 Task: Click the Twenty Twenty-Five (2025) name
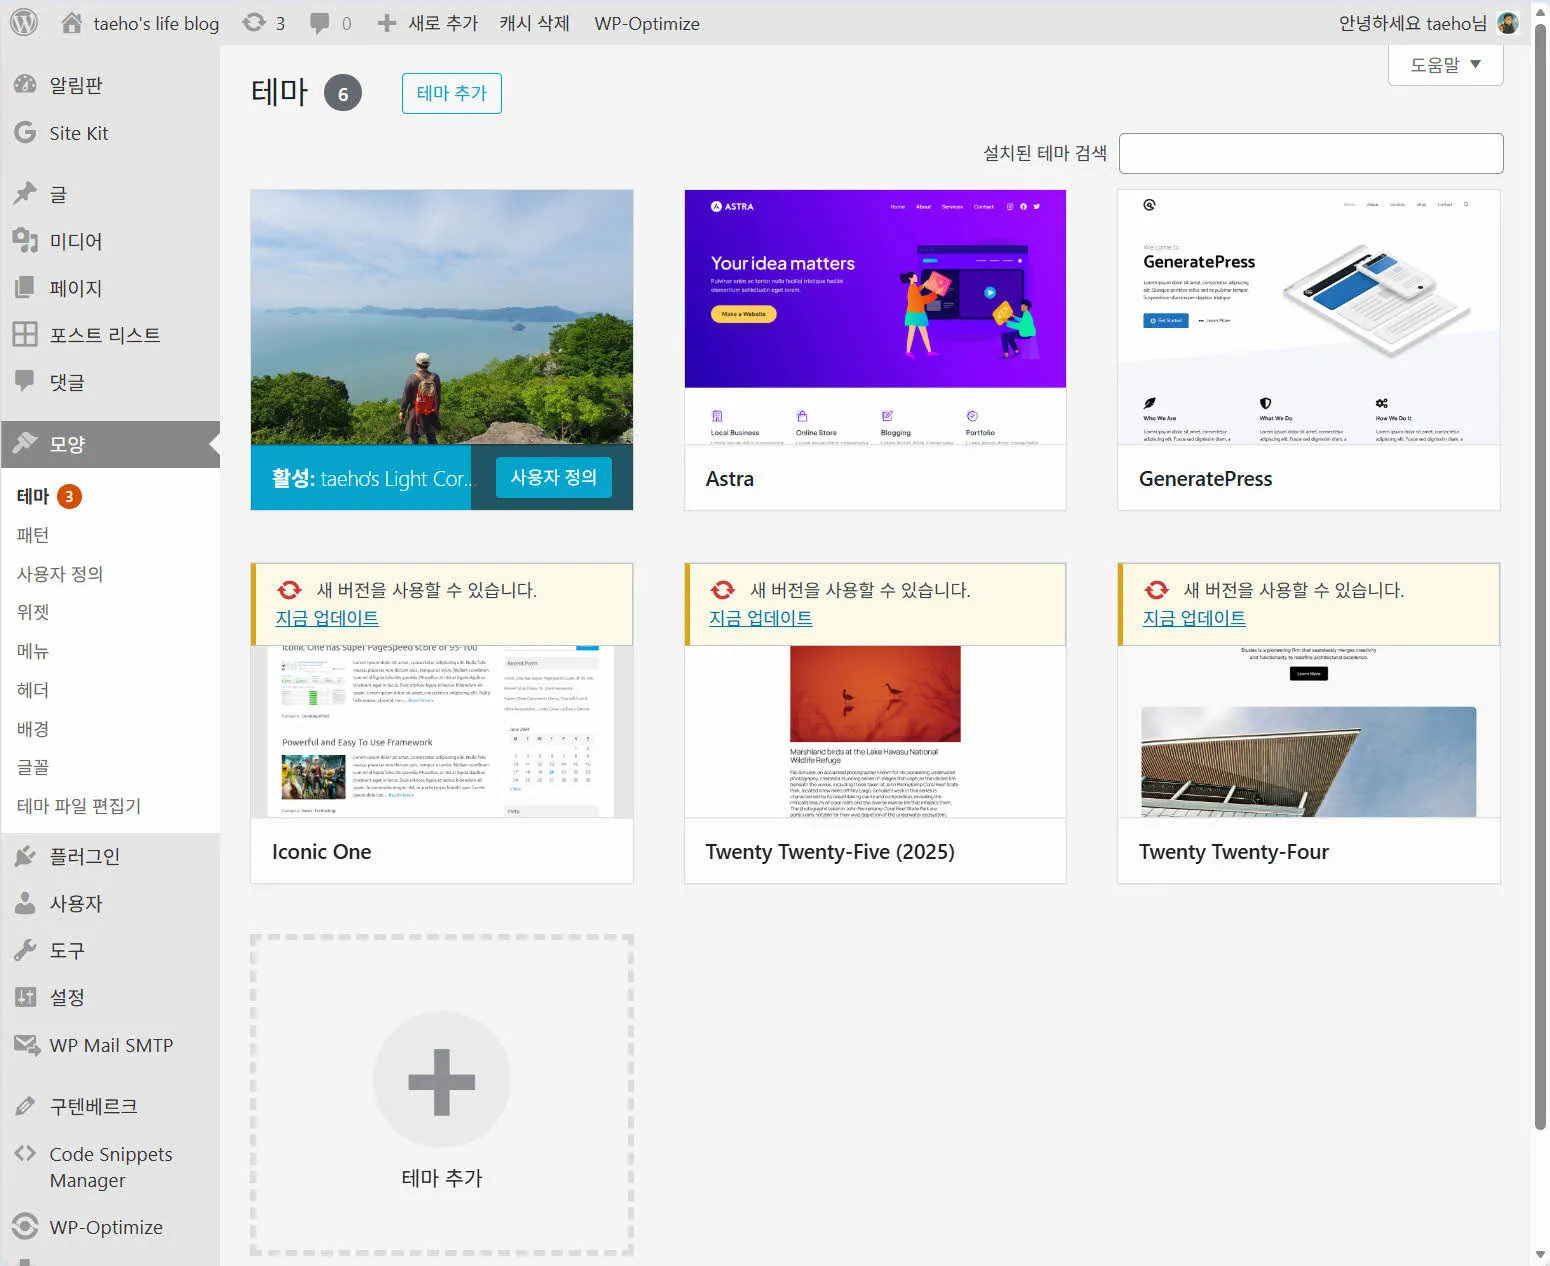tap(830, 852)
